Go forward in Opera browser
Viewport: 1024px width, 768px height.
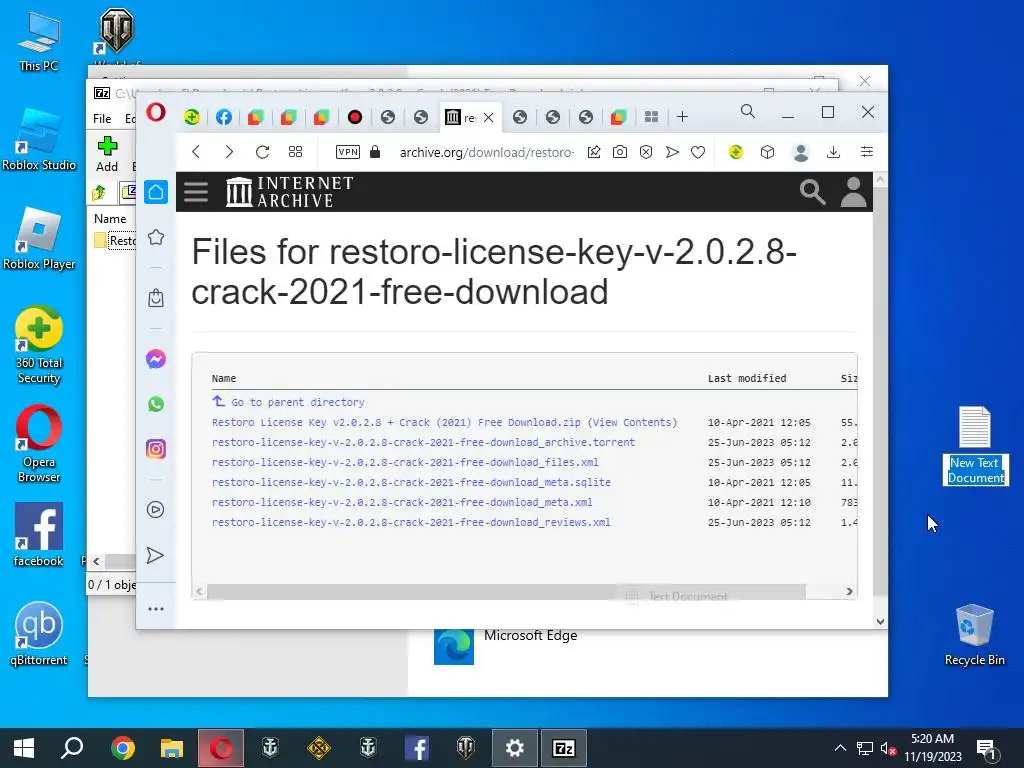[x=229, y=152]
